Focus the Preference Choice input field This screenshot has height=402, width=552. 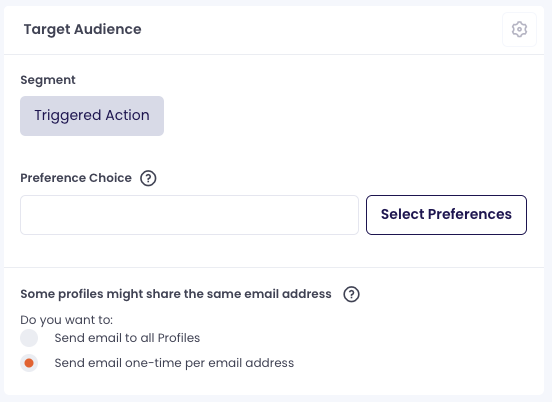[x=189, y=215]
